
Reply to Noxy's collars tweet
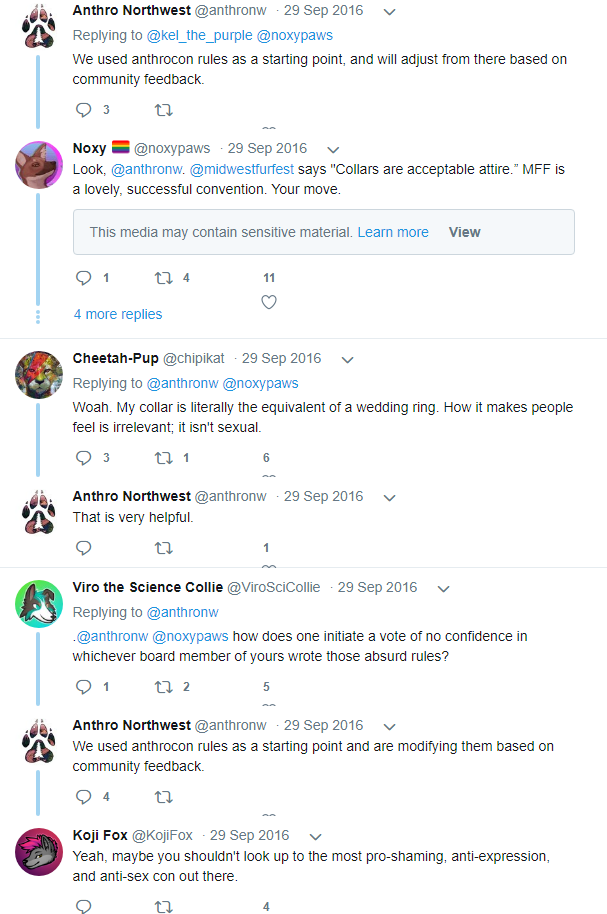pyautogui.click(x=84, y=278)
